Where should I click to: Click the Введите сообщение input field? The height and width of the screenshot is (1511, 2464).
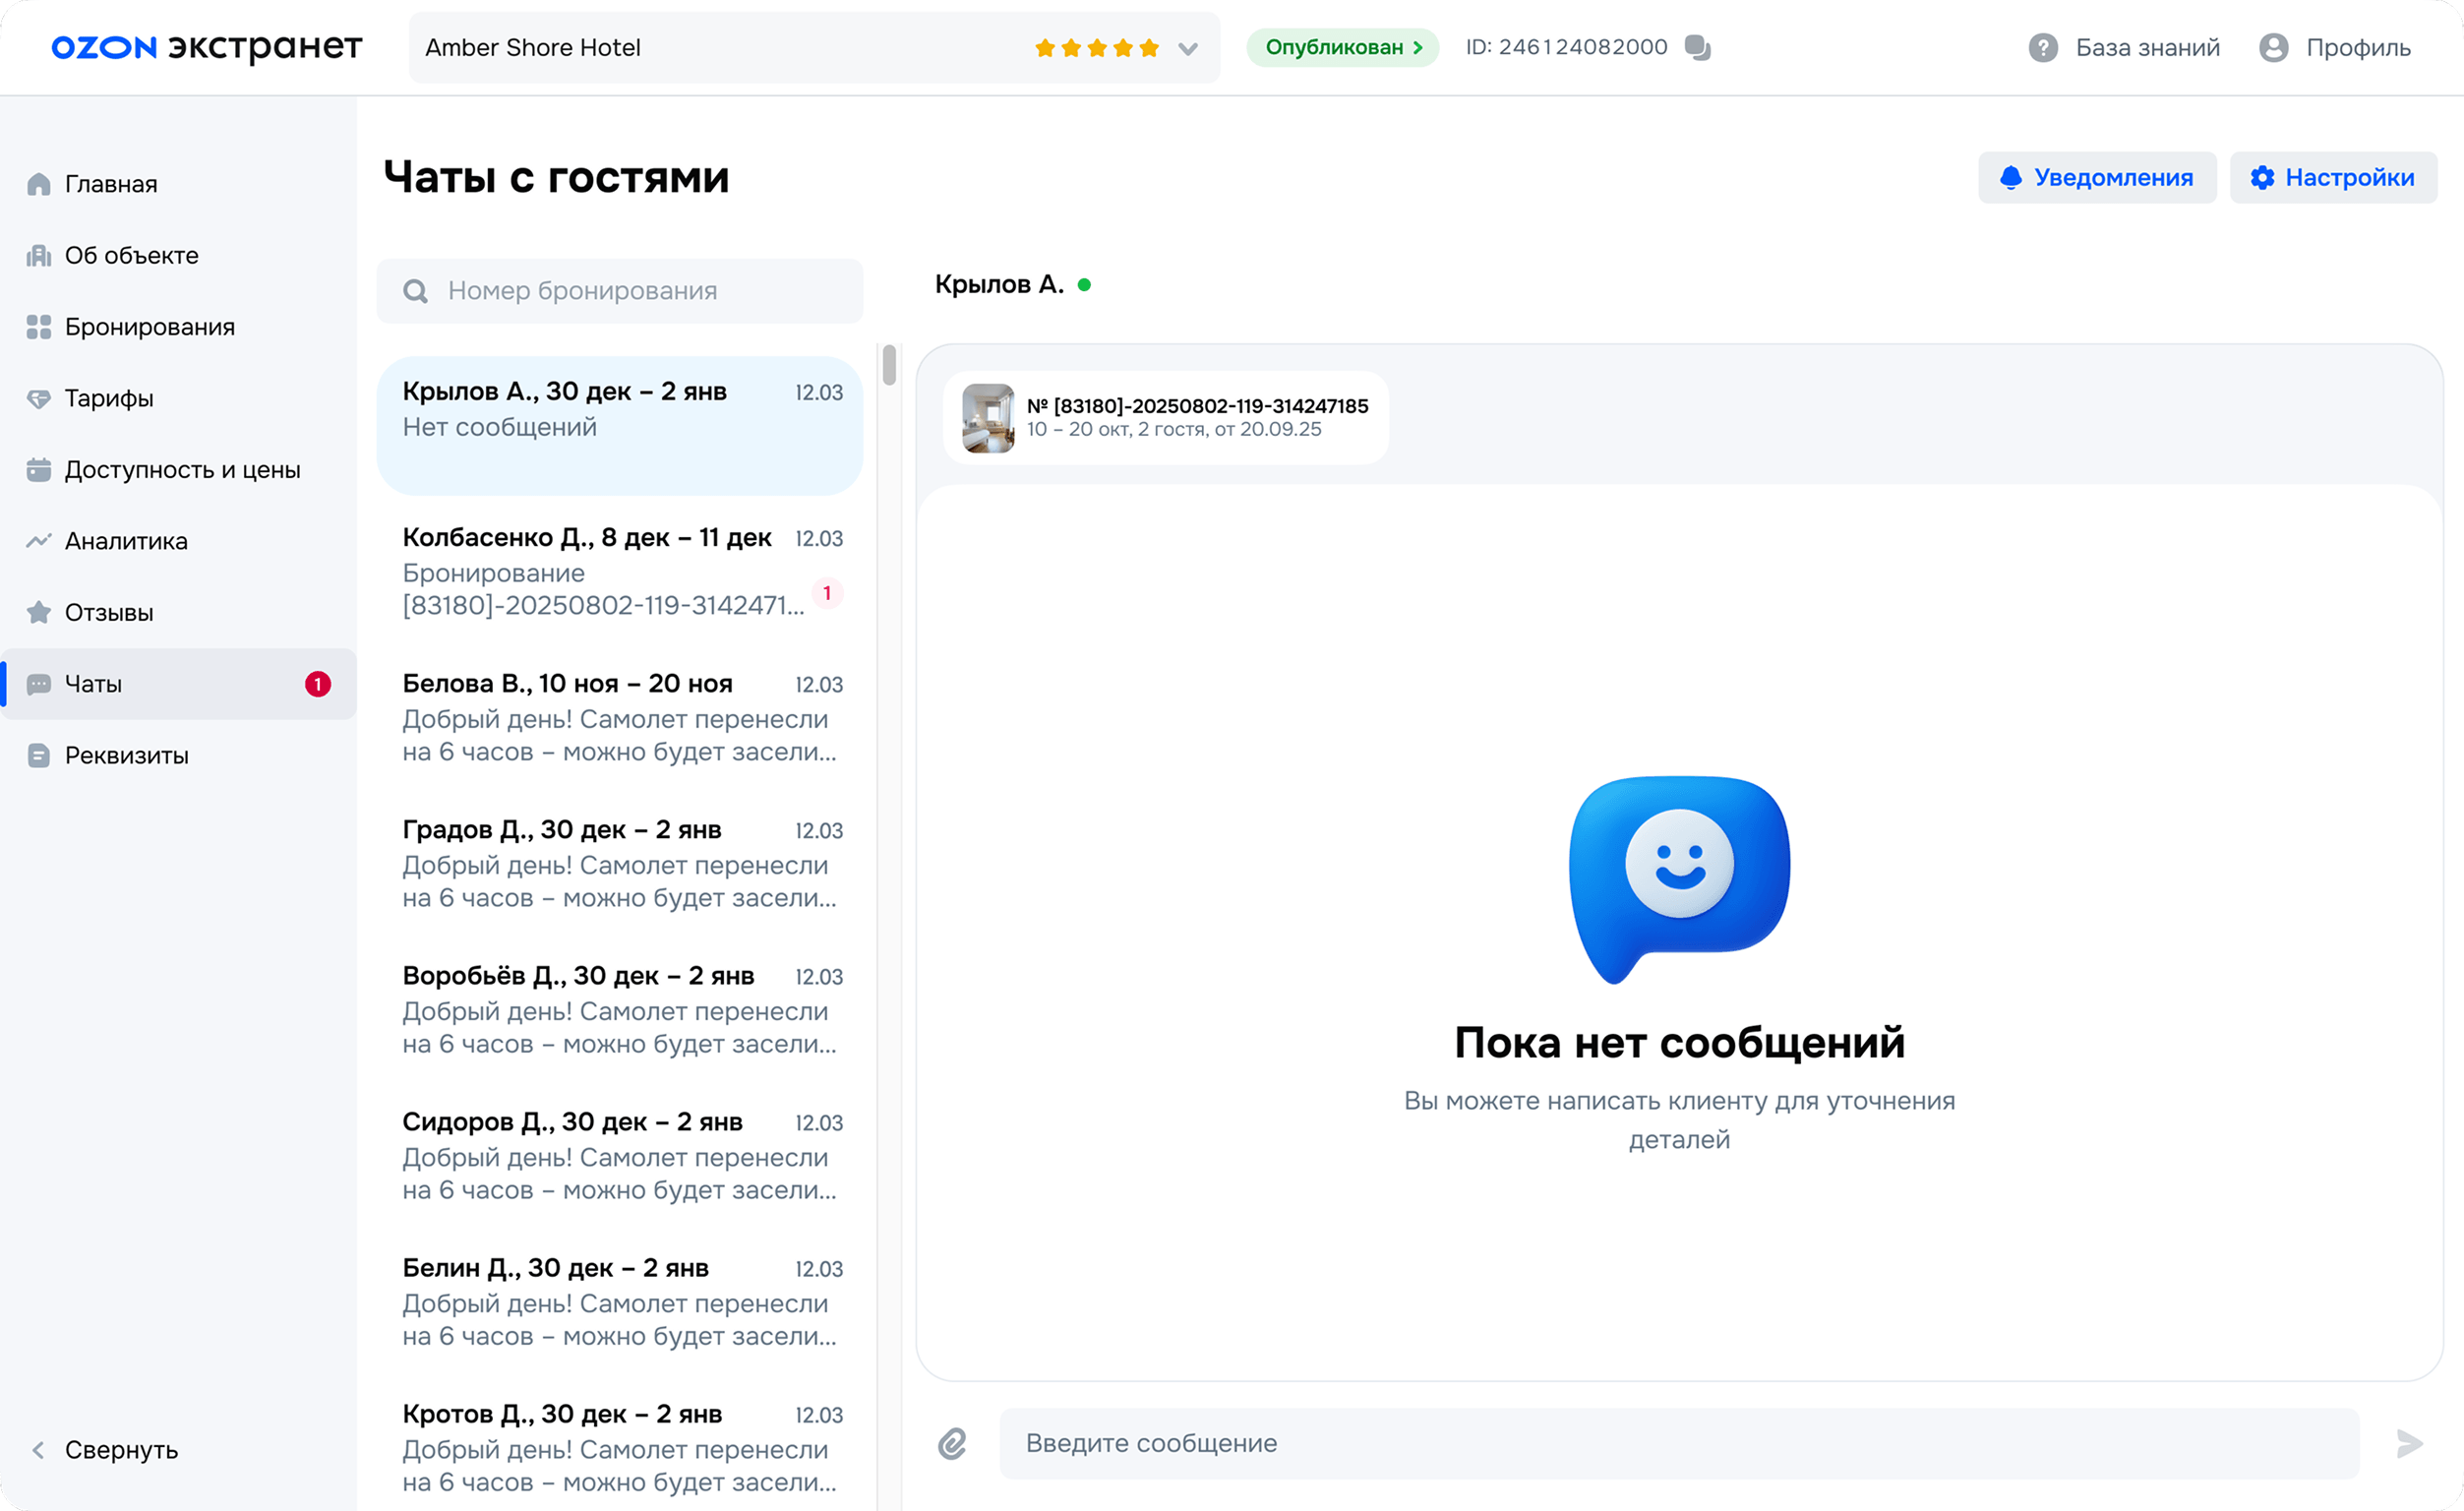tap(1678, 1443)
